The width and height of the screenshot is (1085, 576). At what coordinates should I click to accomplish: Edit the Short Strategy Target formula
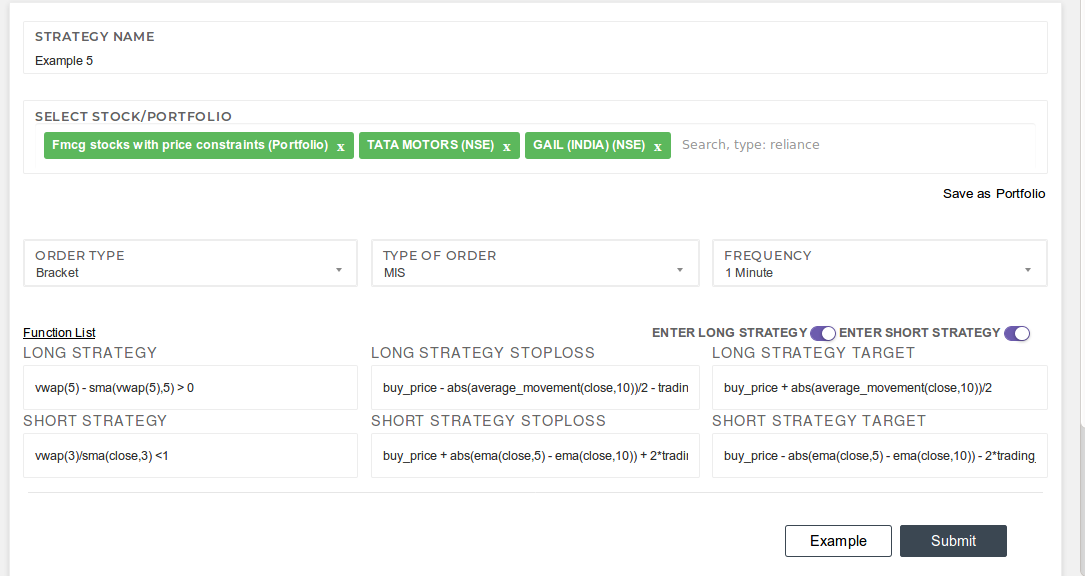point(879,455)
